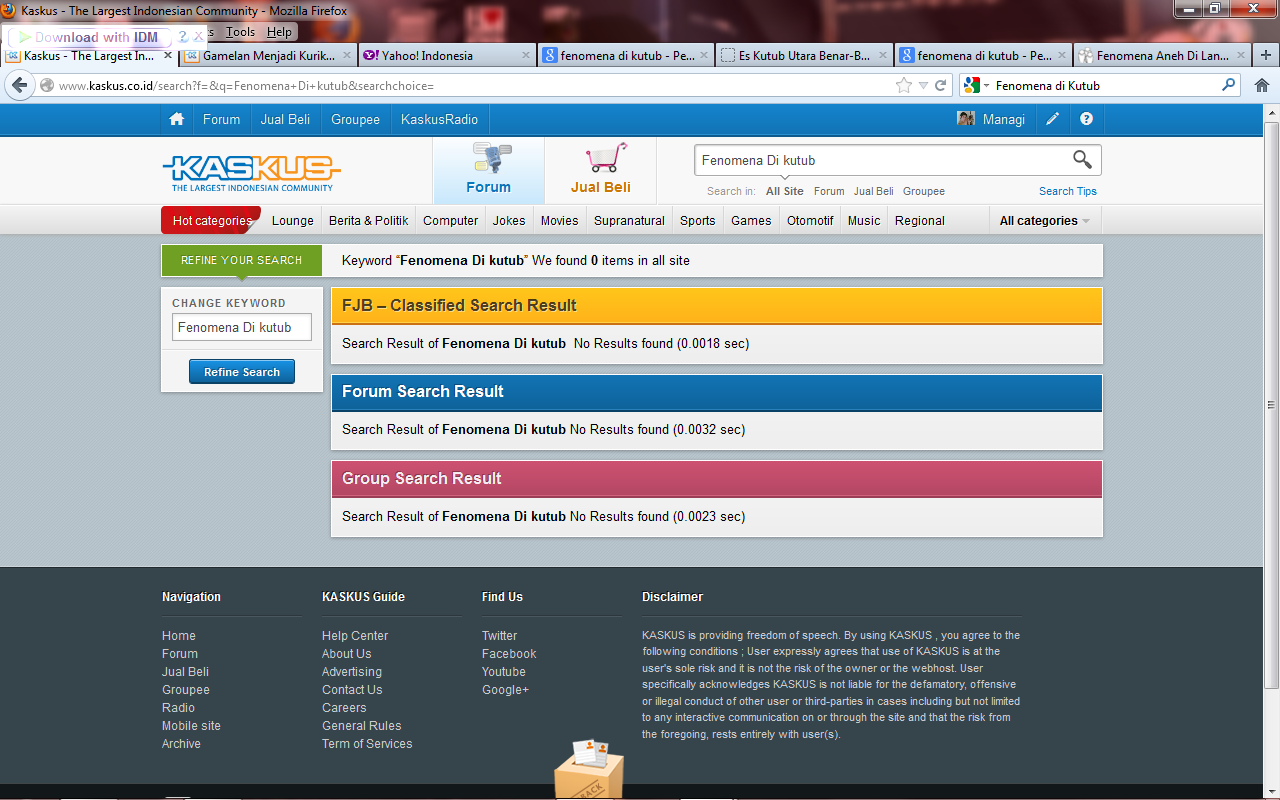Open the Otomotif category
1280x800 pixels.
810,221
